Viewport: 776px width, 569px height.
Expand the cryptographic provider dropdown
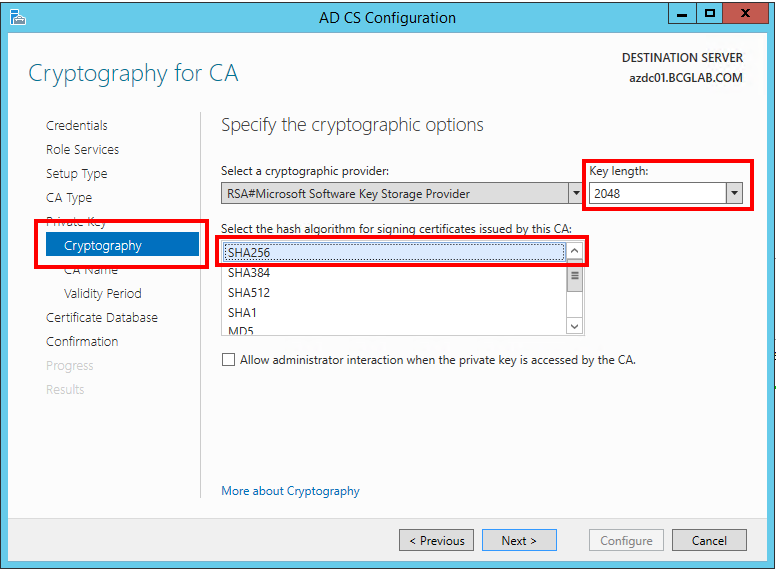pyautogui.click(x=576, y=193)
